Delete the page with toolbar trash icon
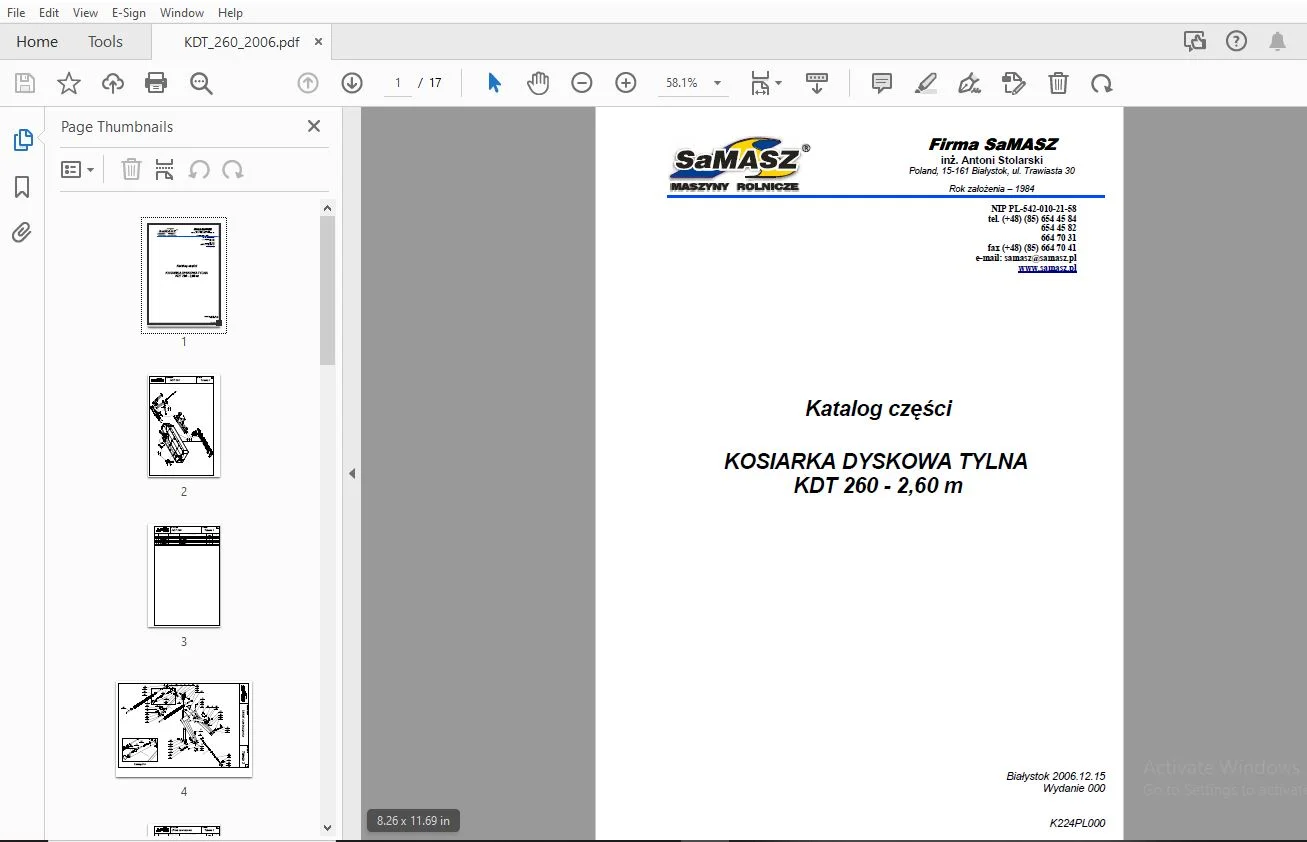1307x842 pixels. (x=1058, y=83)
